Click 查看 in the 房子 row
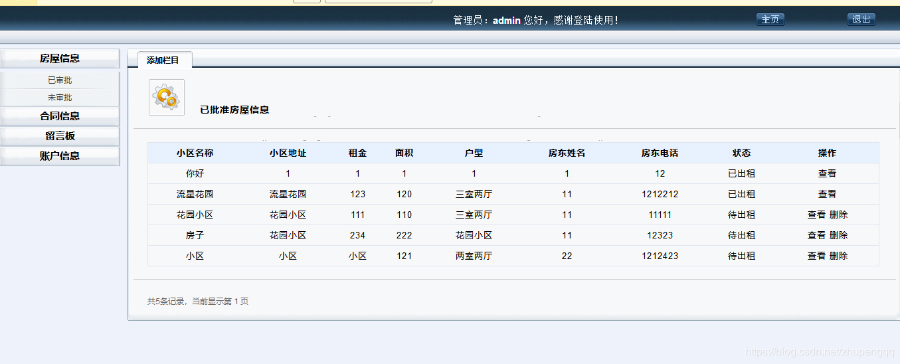Viewport: 900px width, 364px height. point(816,235)
